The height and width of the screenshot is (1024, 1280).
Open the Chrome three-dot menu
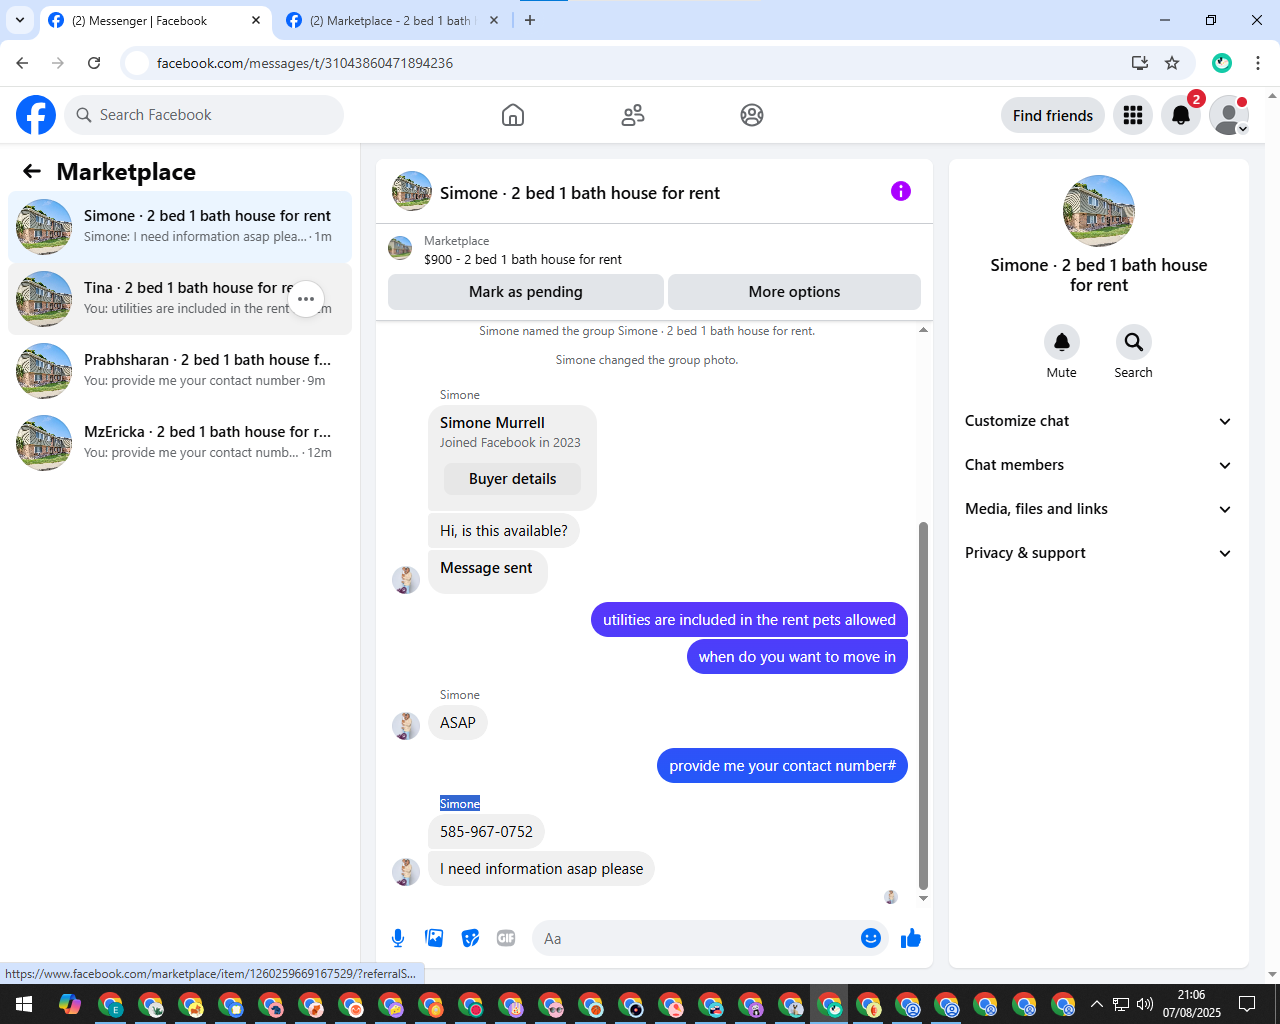(x=1258, y=63)
